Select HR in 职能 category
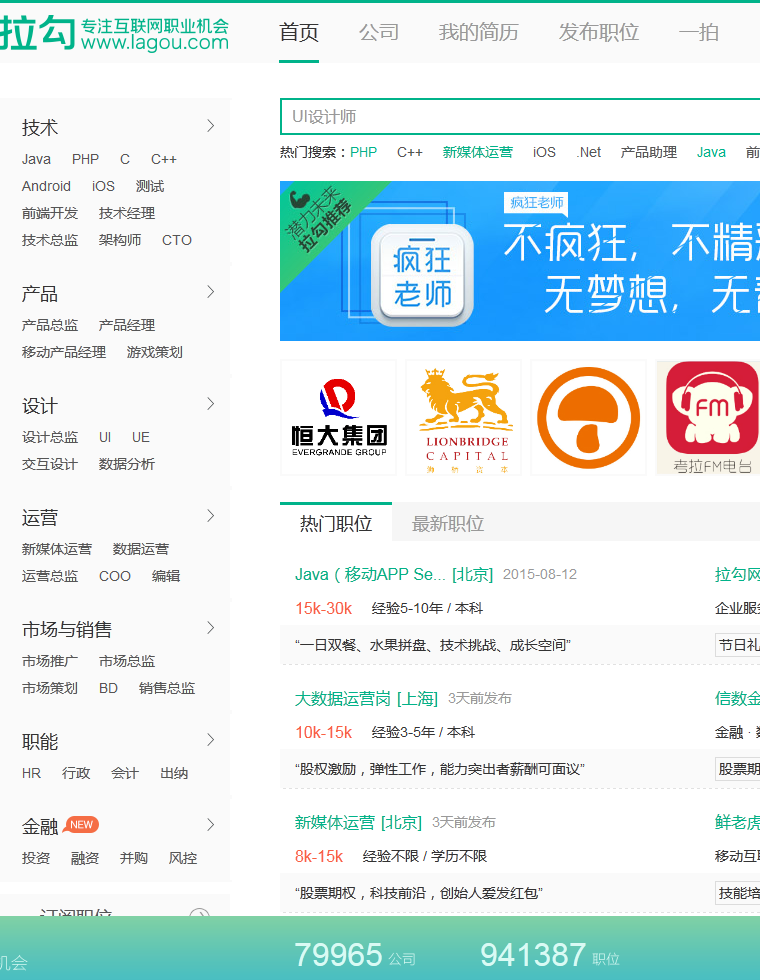Image resolution: width=760 pixels, height=980 pixels. (x=31, y=772)
